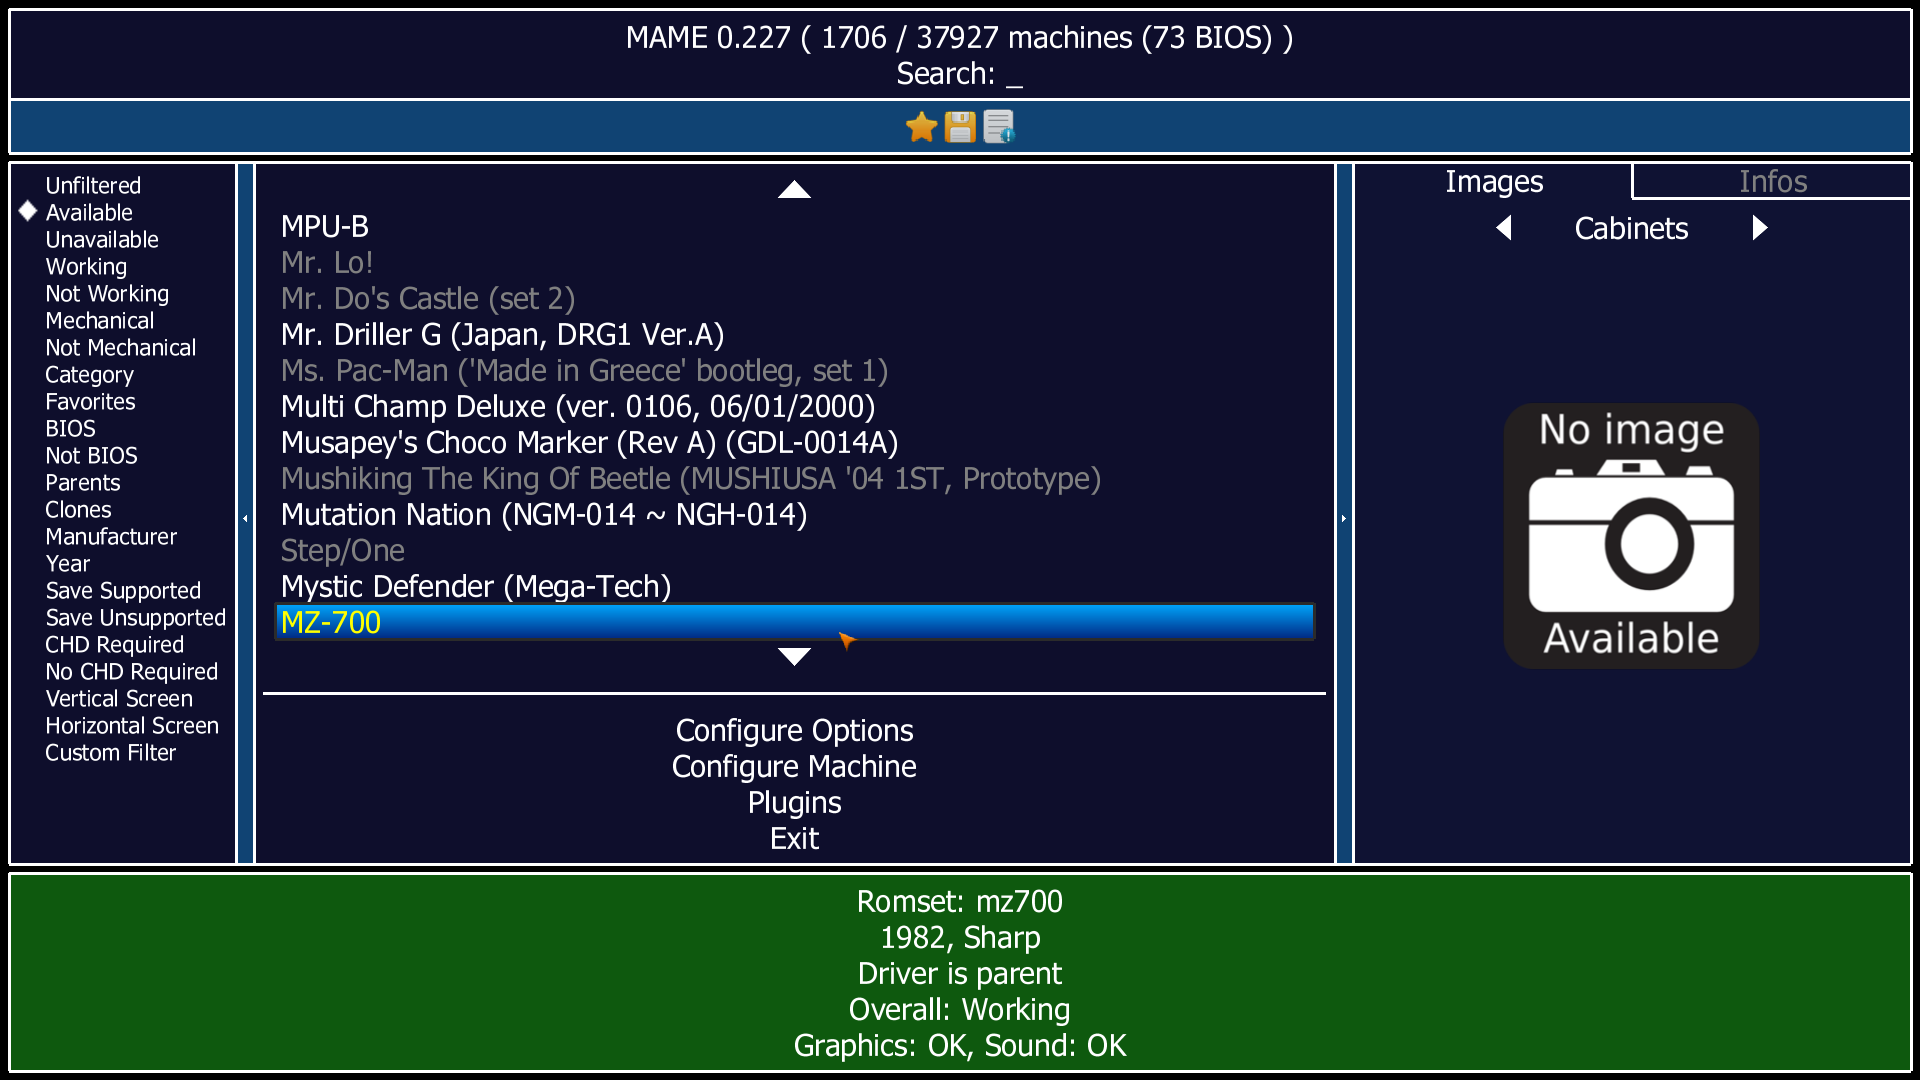
Task: Select the Not BIOS filter
Action: 91,455
